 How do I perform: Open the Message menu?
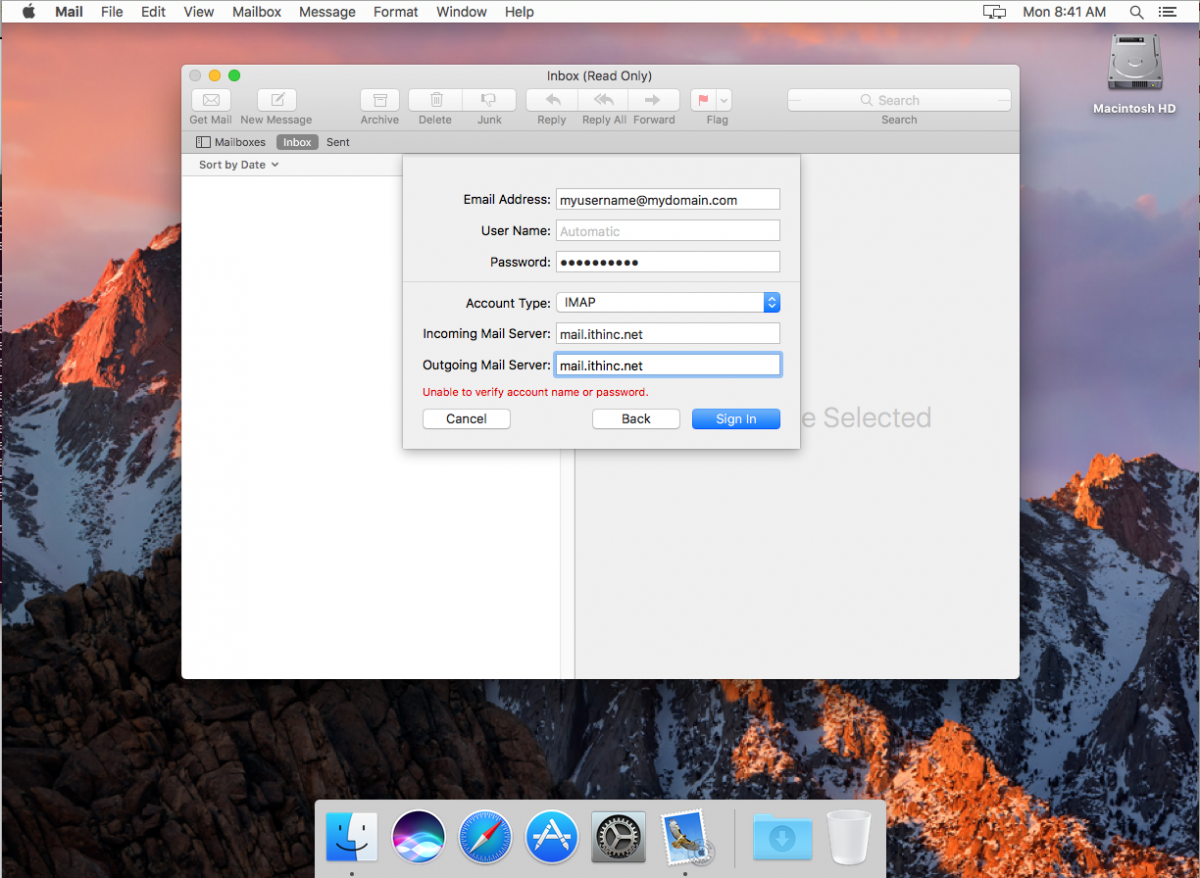point(328,12)
